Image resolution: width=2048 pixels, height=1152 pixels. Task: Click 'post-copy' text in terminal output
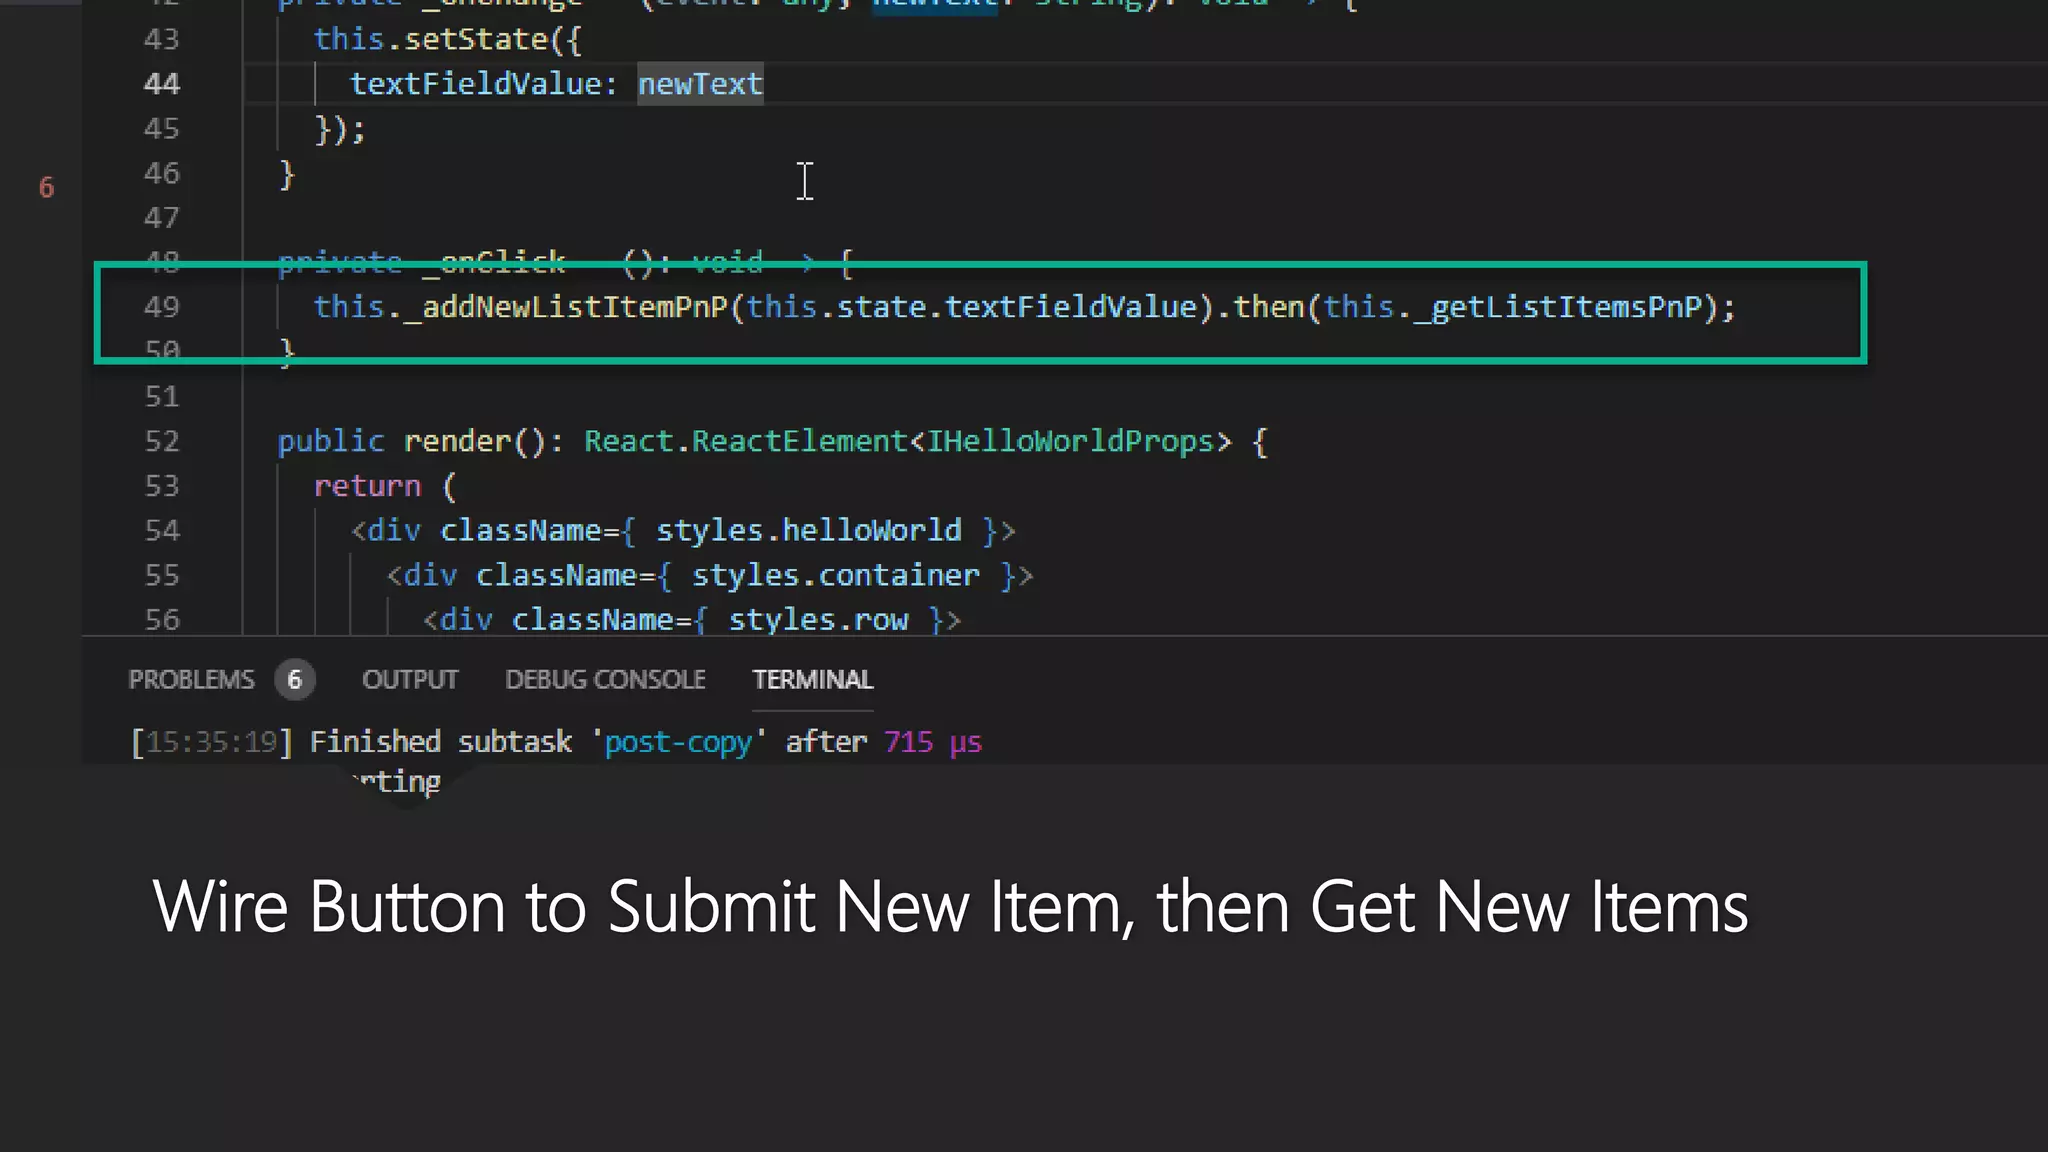tap(678, 742)
